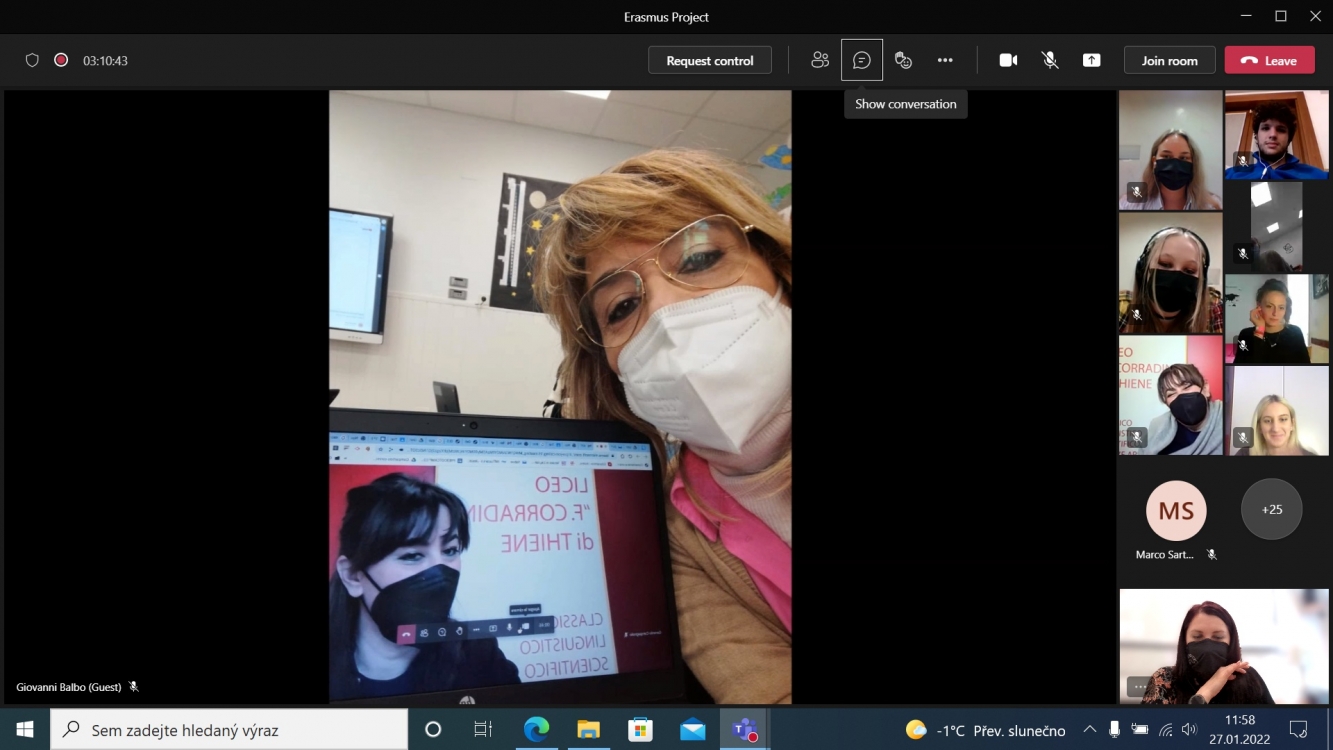The image size is (1333, 750).
Task: Open the reactions and raise hand icon
Action: coord(904,60)
